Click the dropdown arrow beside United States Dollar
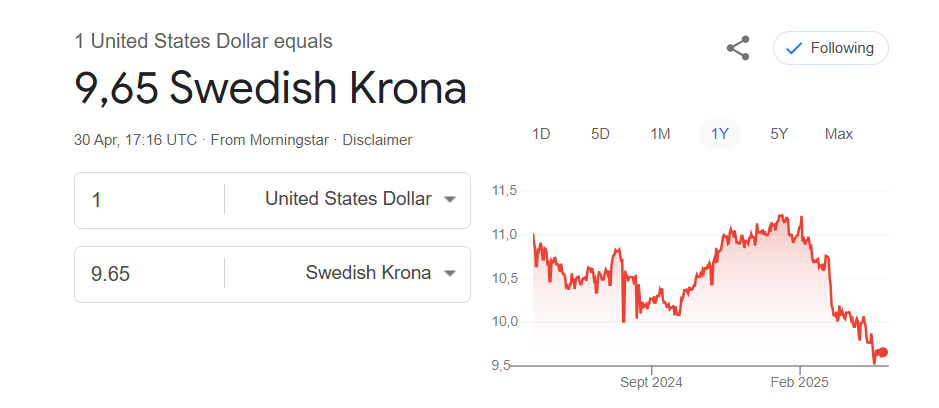The image size is (939, 408). click(x=450, y=200)
